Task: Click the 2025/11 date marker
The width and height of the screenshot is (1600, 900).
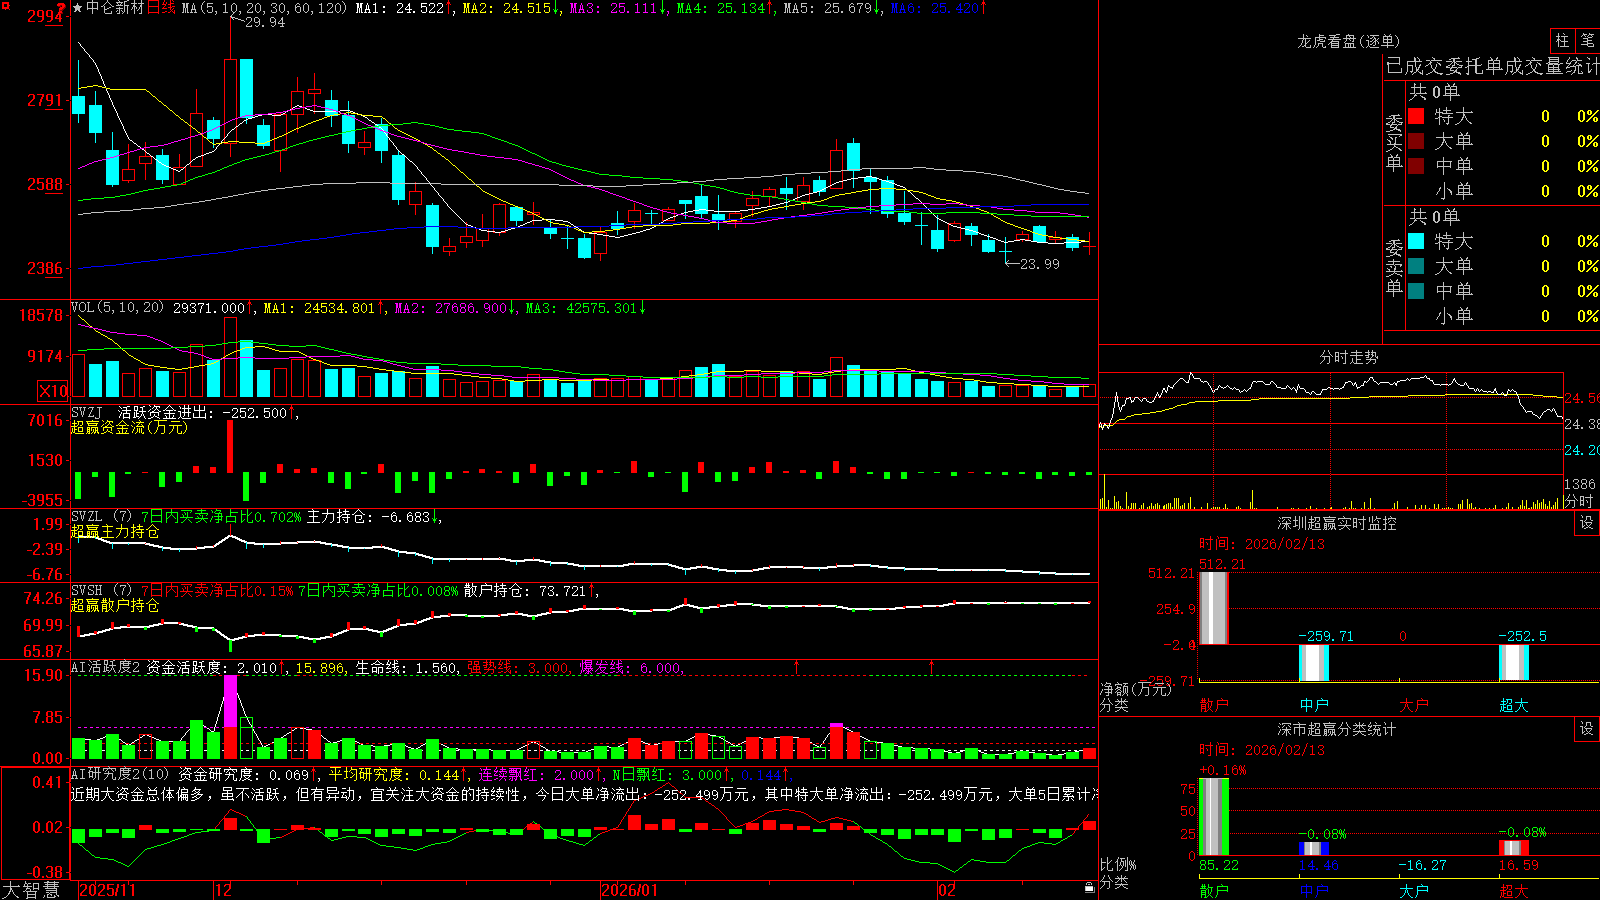Action: [x=107, y=890]
